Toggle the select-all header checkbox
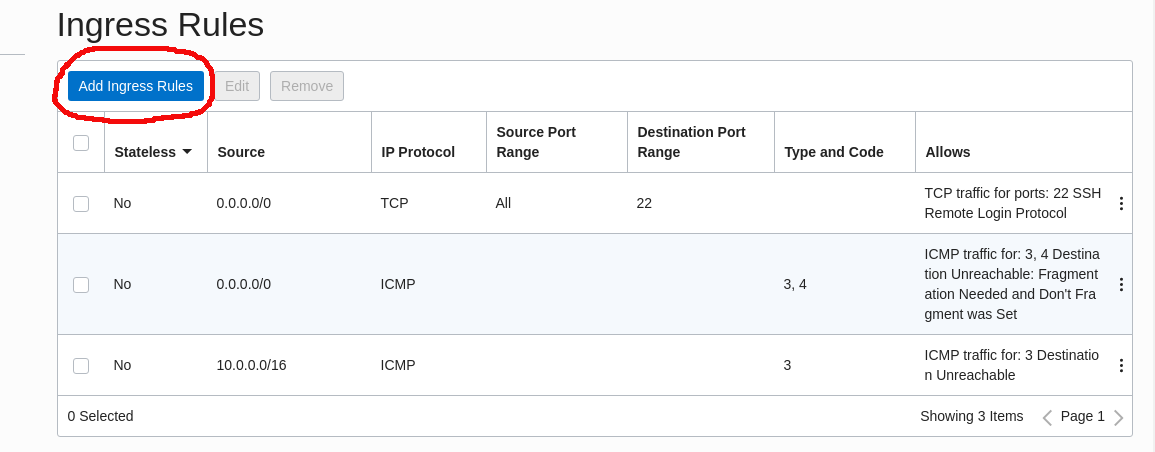 pos(81,143)
